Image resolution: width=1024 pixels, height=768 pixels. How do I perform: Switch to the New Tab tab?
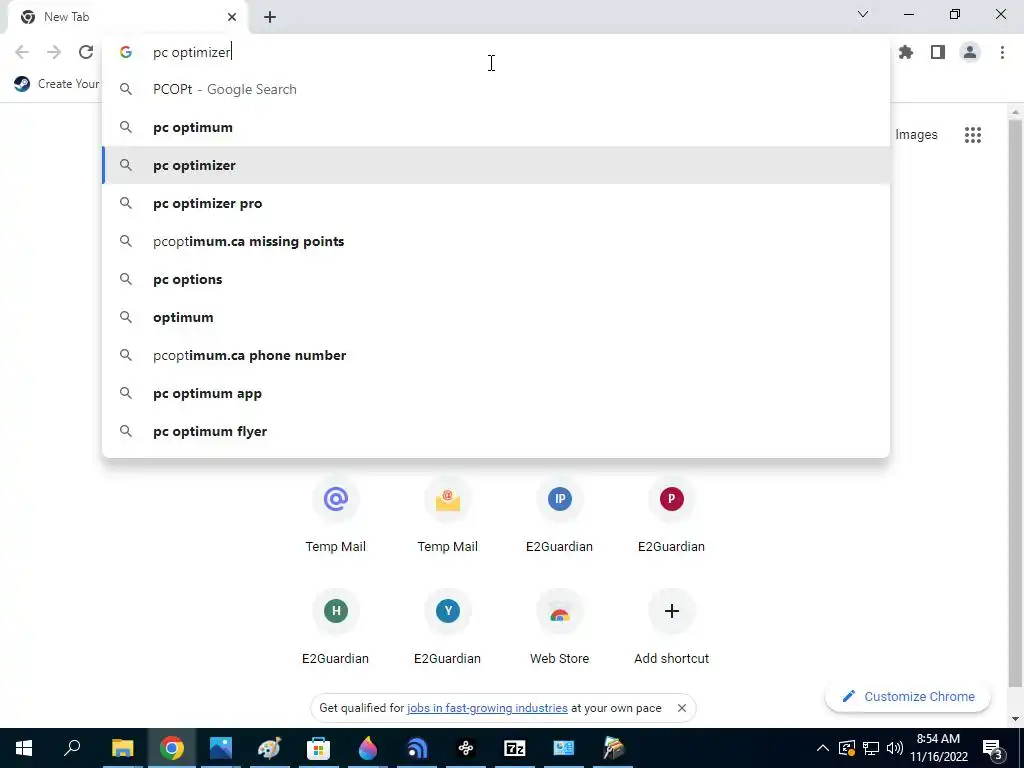pyautogui.click(x=127, y=17)
